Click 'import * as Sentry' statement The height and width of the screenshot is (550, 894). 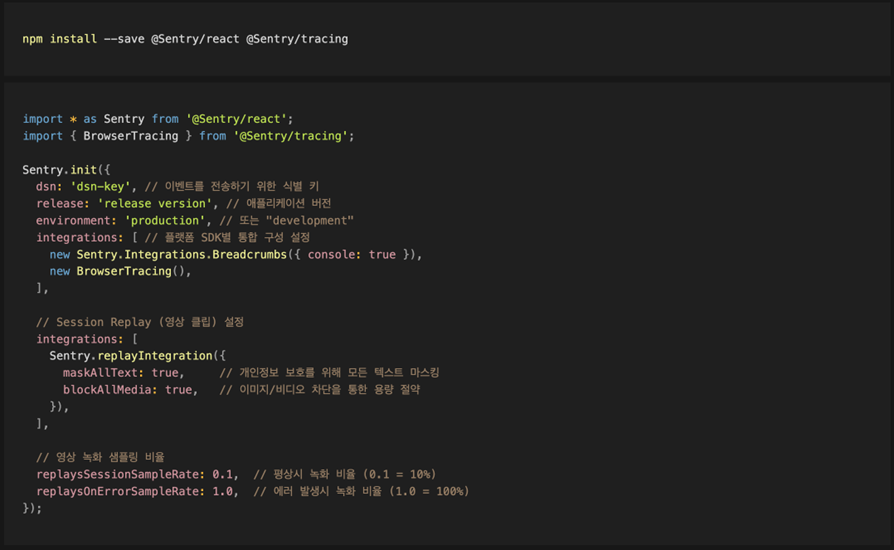coord(83,119)
